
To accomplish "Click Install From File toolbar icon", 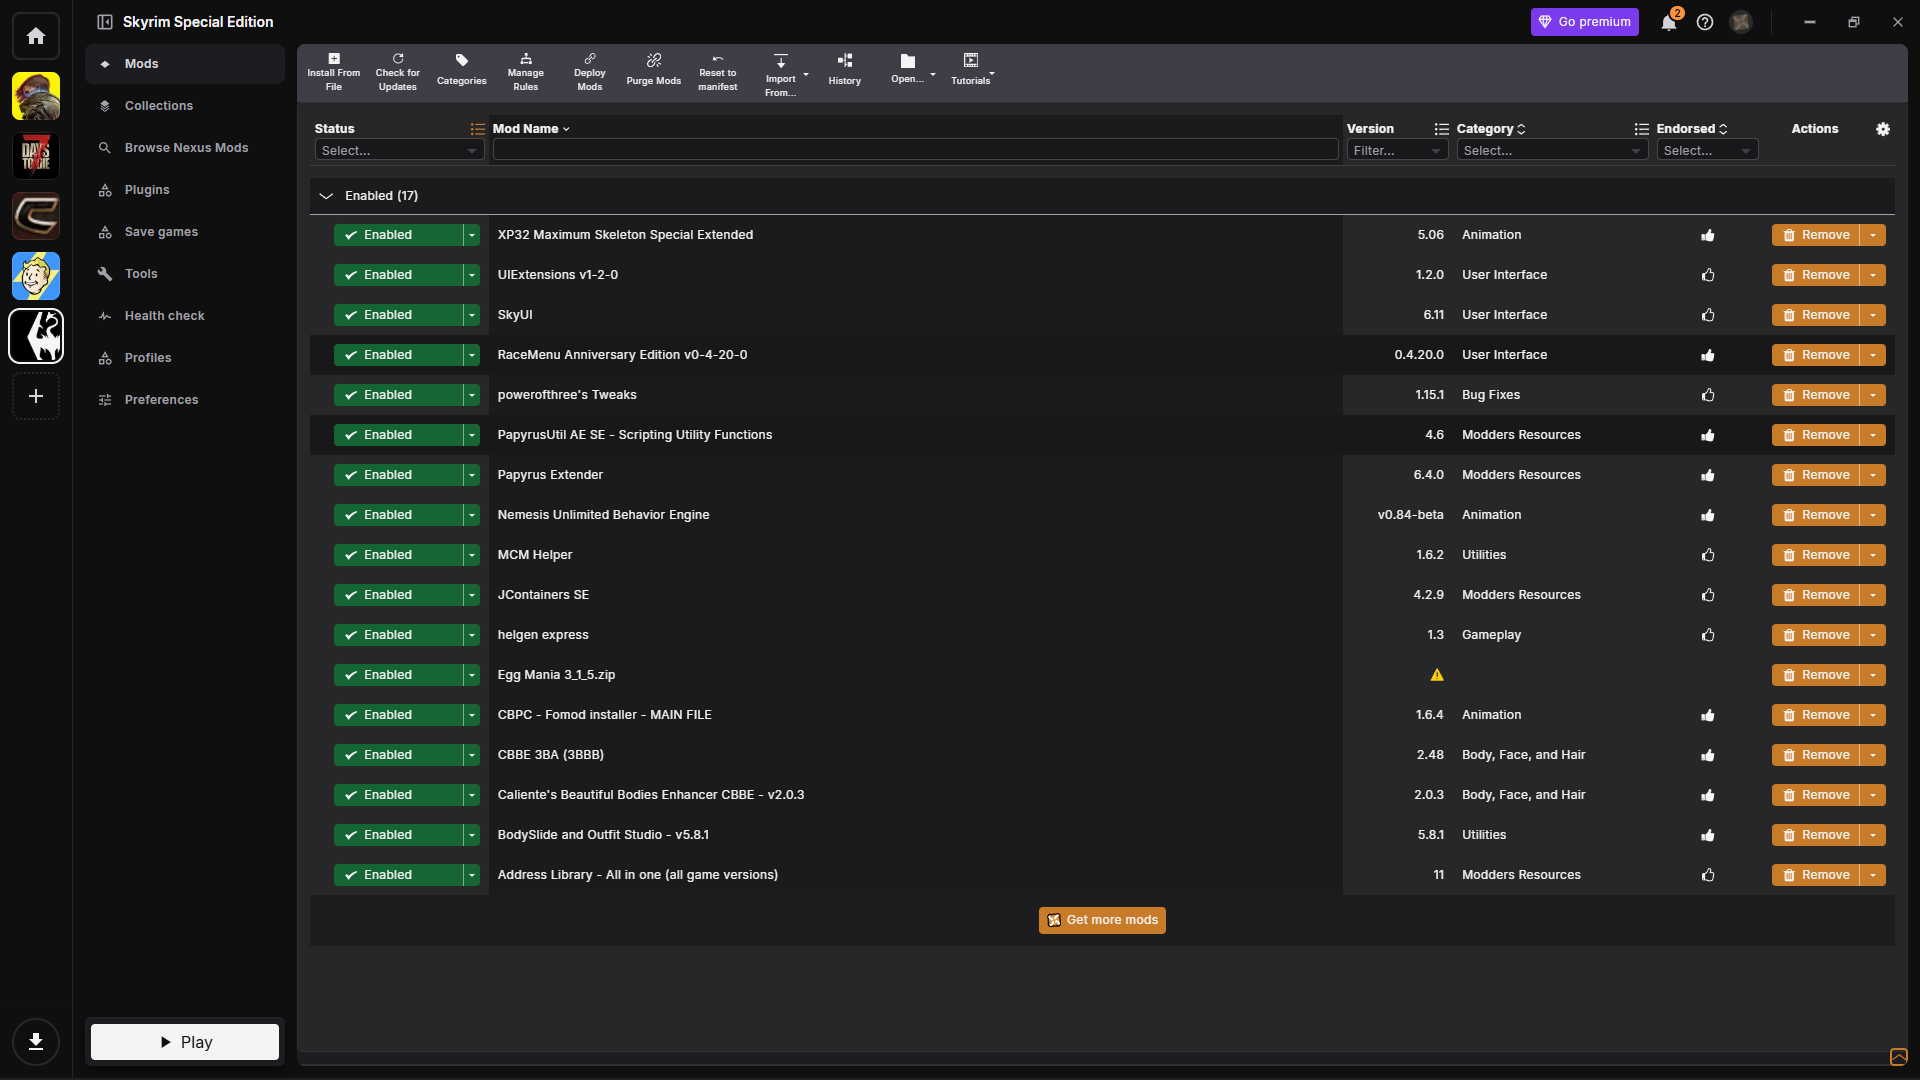I will (334, 72).
